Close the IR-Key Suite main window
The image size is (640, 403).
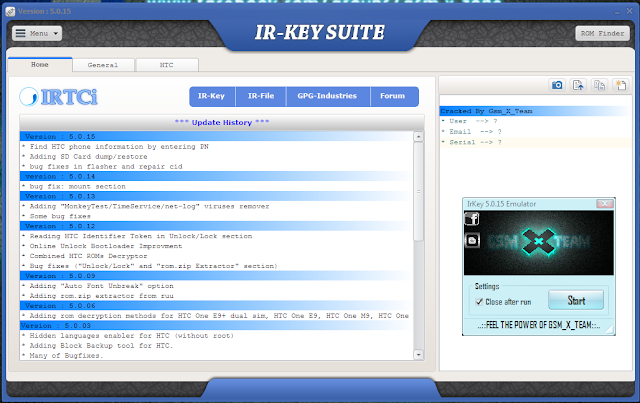coord(629,11)
